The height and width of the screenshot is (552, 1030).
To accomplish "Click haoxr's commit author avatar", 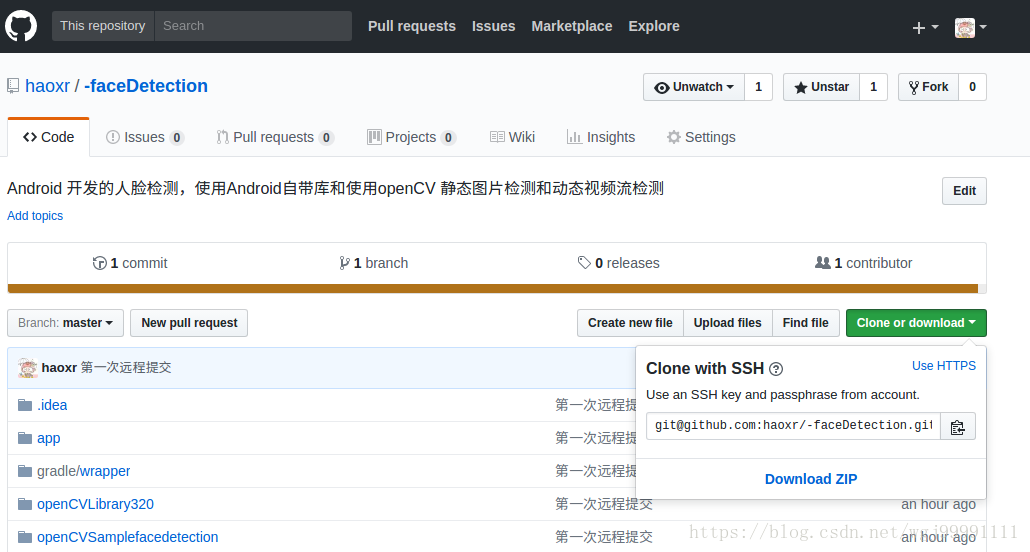I will pos(28,367).
